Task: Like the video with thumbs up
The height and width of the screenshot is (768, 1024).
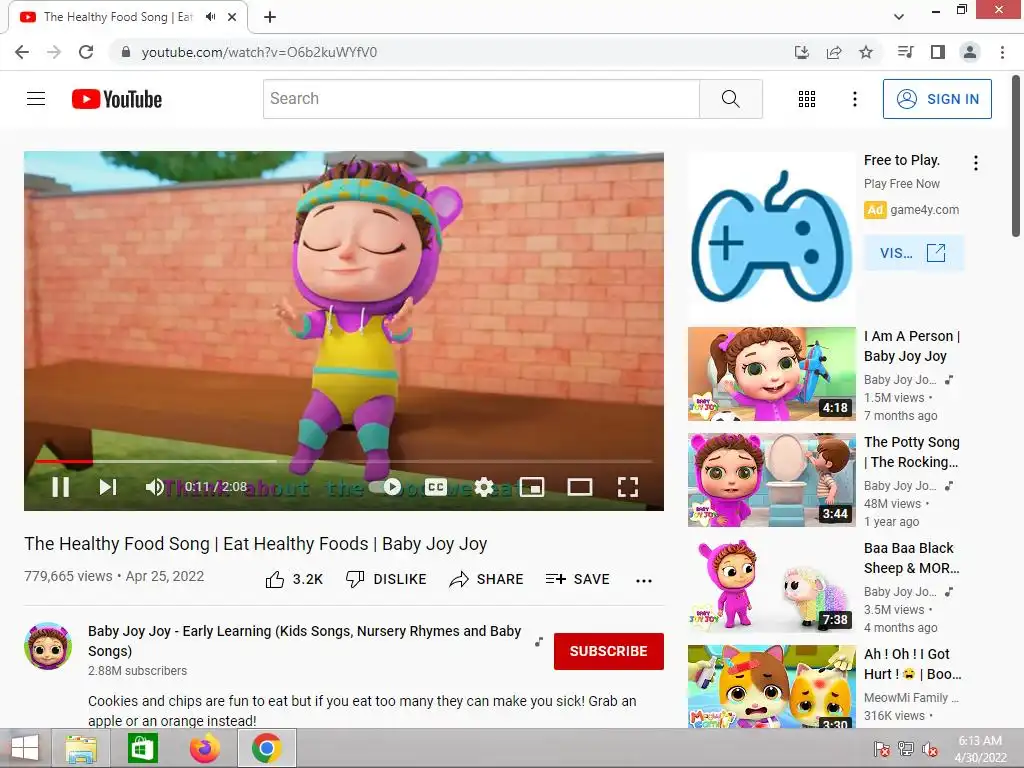Action: 294,579
